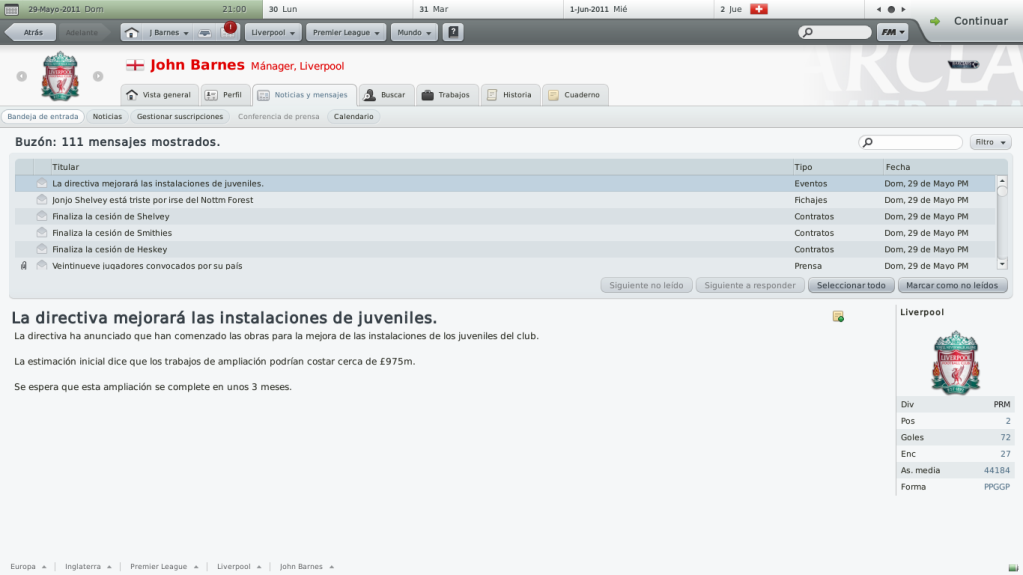Open 'Finaliza la cesión de Heskey' message
Viewport: 1023px width, 575px height.
[x=506, y=249]
